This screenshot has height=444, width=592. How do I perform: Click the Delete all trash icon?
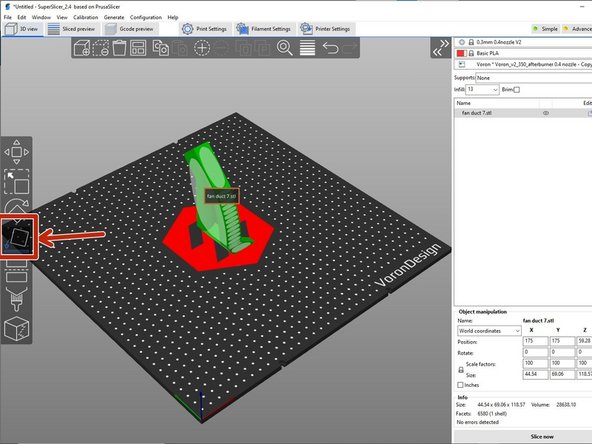point(119,48)
